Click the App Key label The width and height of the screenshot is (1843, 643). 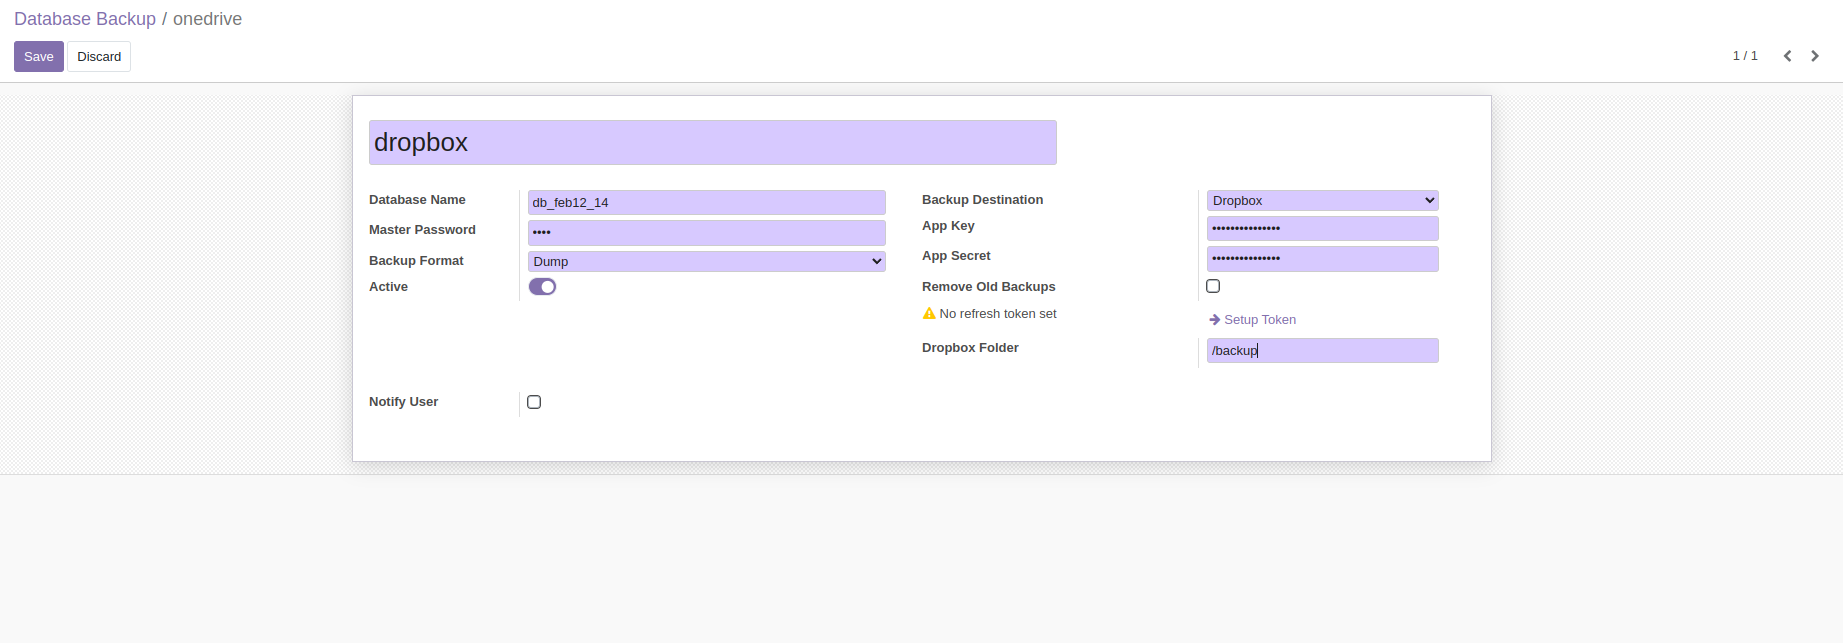pyautogui.click(x=948, y=226)
